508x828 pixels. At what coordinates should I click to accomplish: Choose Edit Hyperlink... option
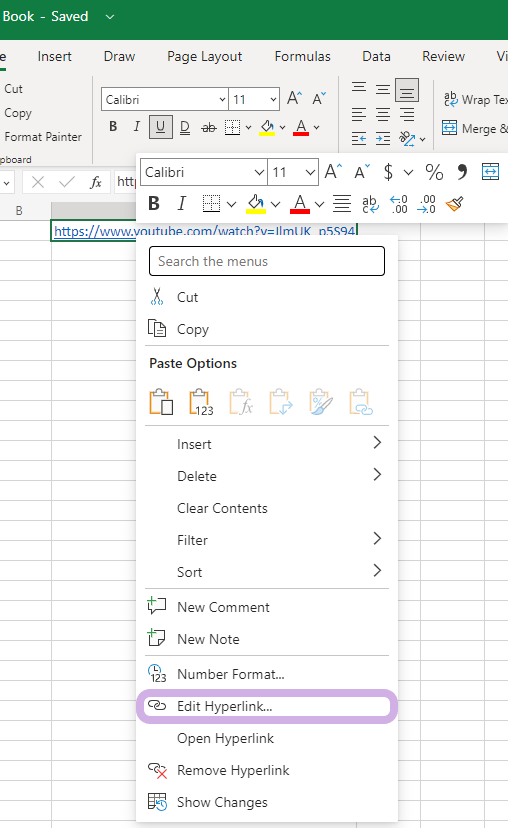267,707
